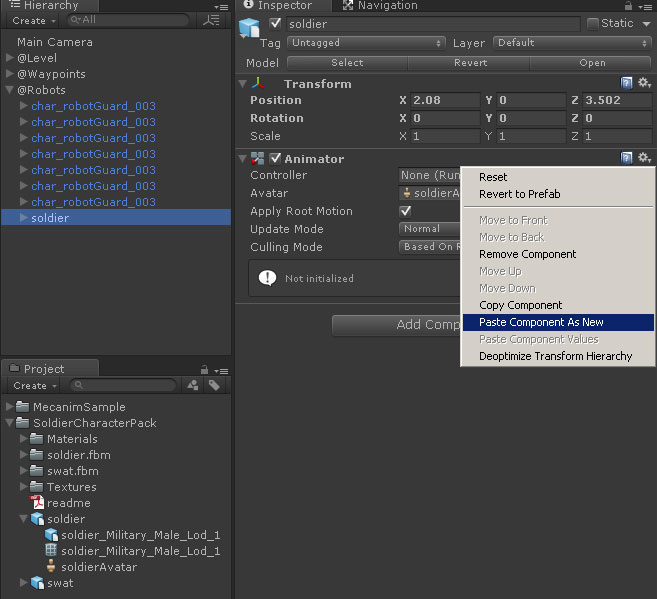Select the readme PDF file icon
657x599 pixels.
click(37, 502)
